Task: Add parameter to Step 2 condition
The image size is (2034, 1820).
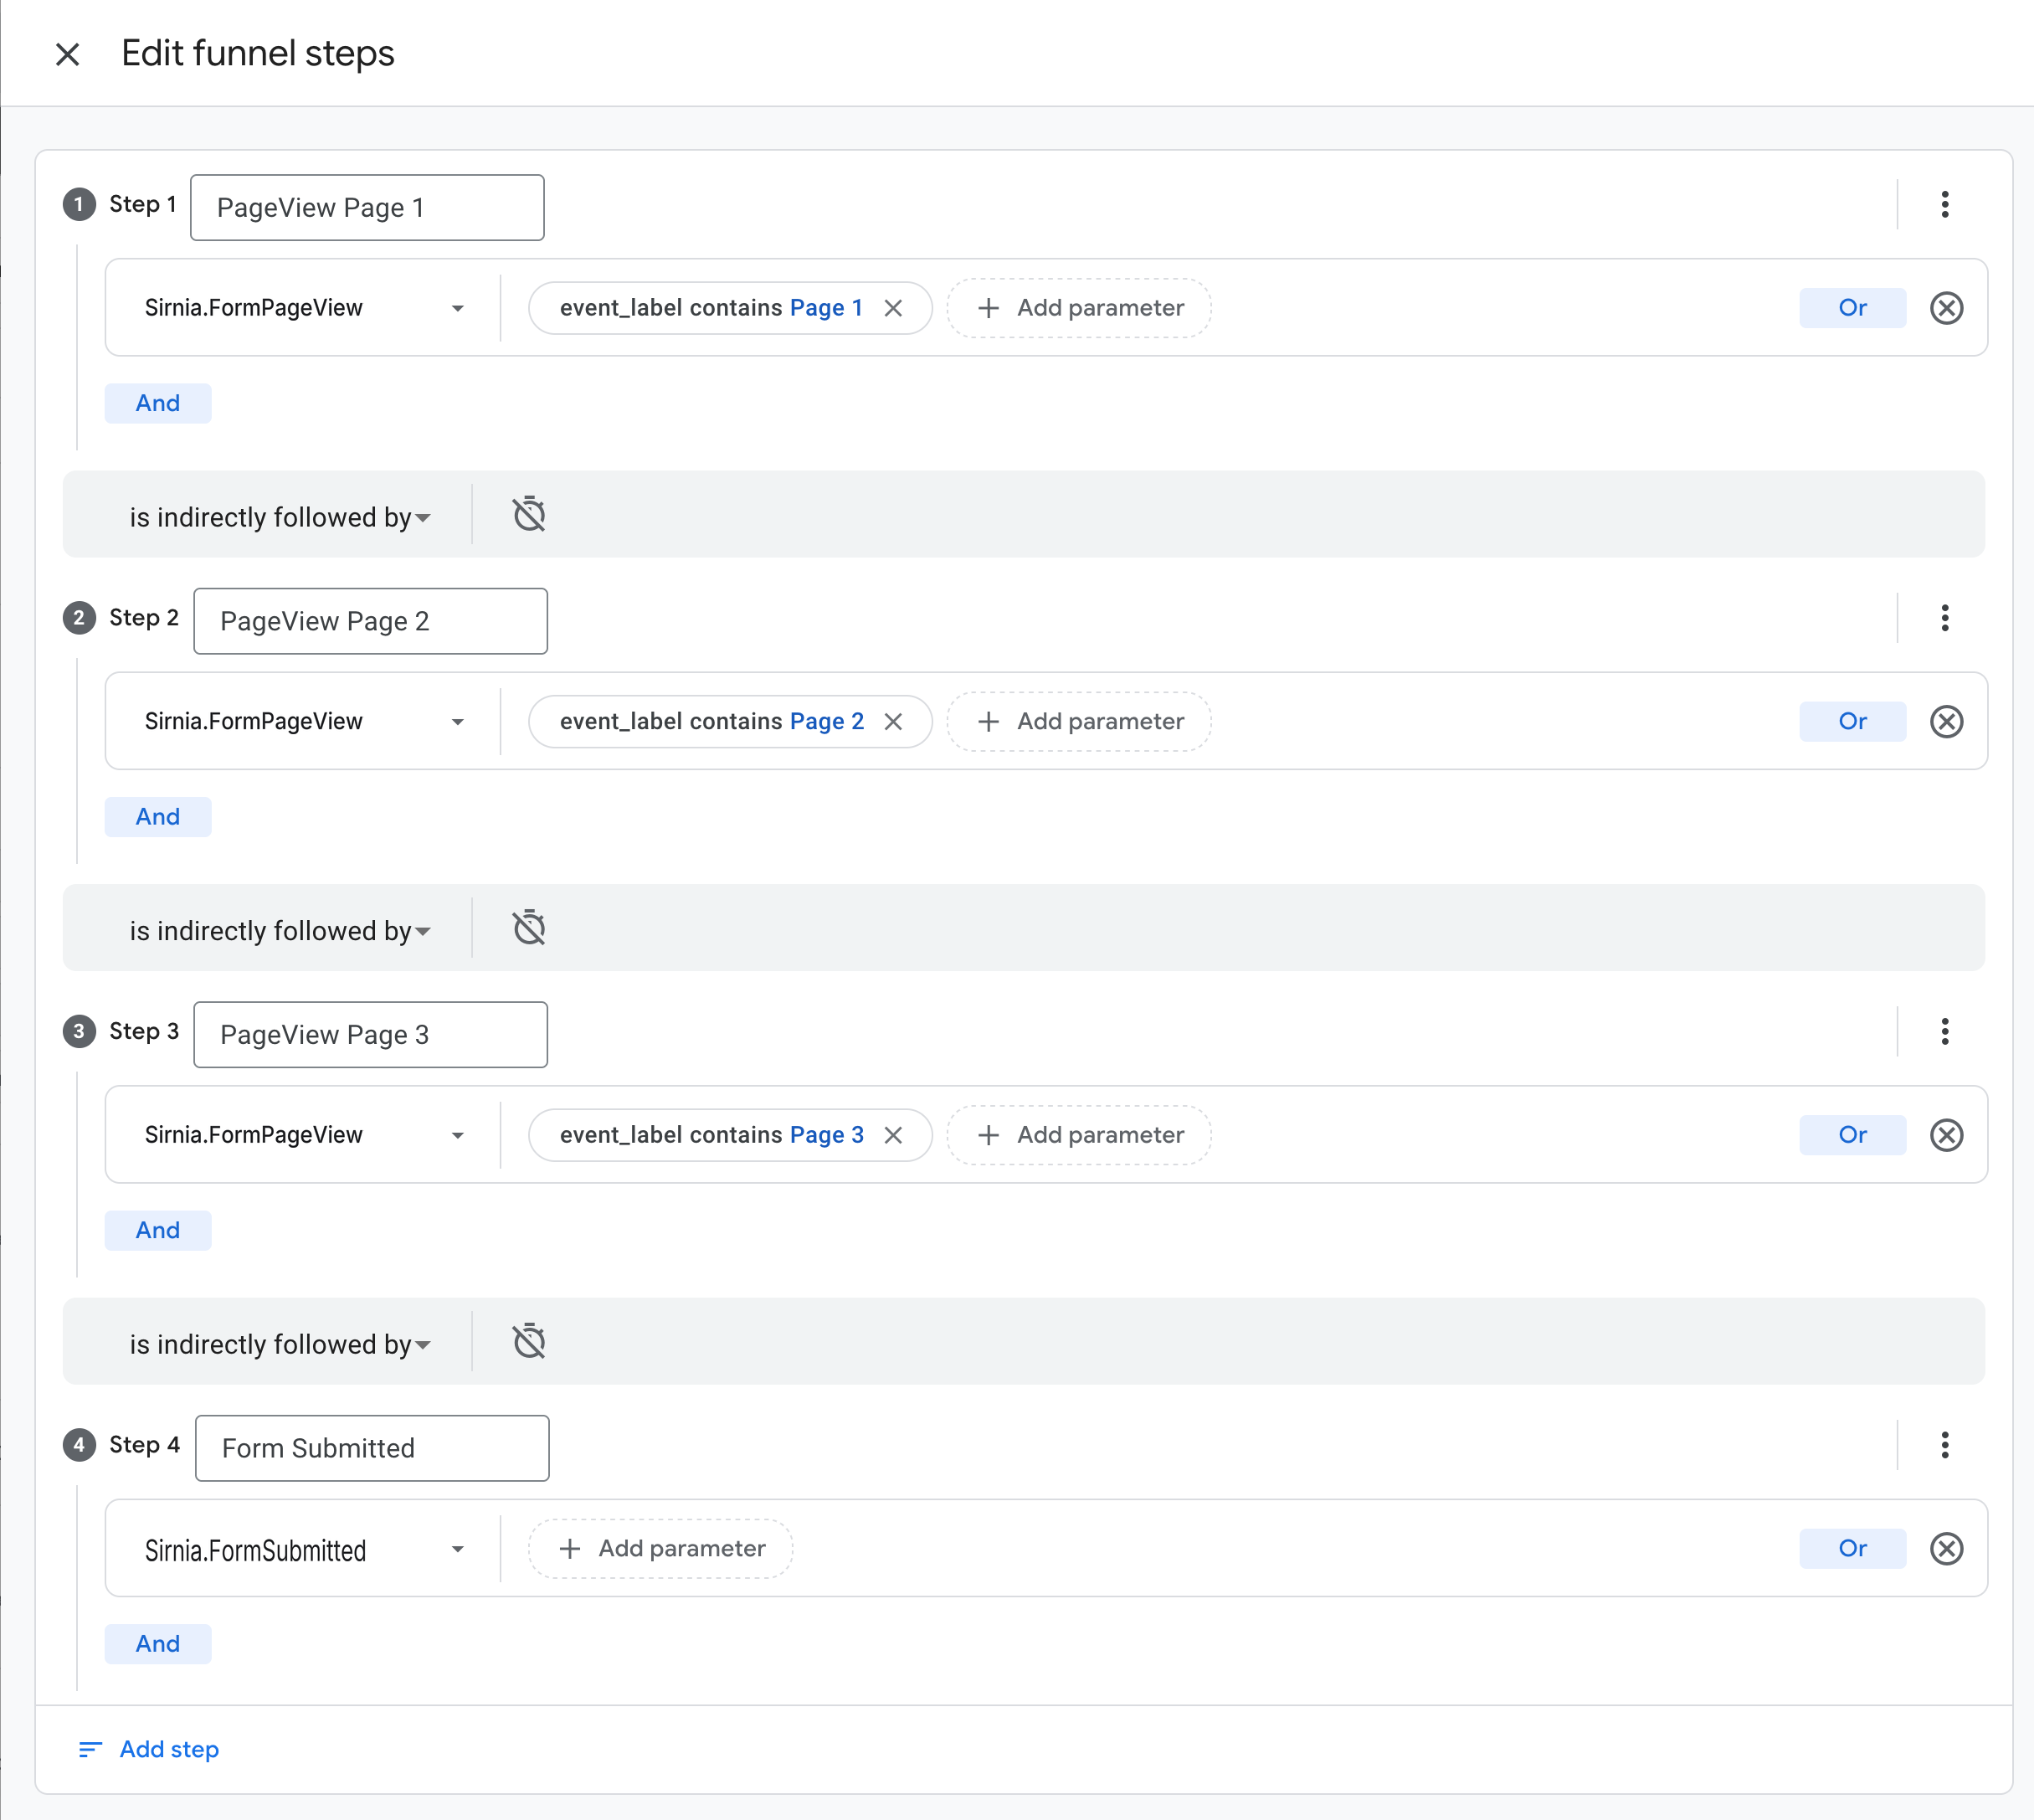Action: [x=1079, y=722]
